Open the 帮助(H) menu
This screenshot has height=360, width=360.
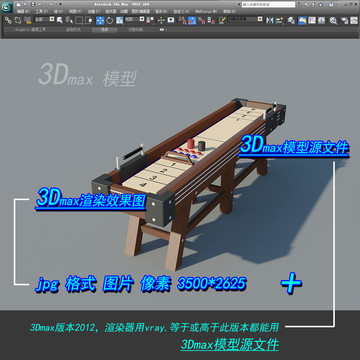(229, 11)
